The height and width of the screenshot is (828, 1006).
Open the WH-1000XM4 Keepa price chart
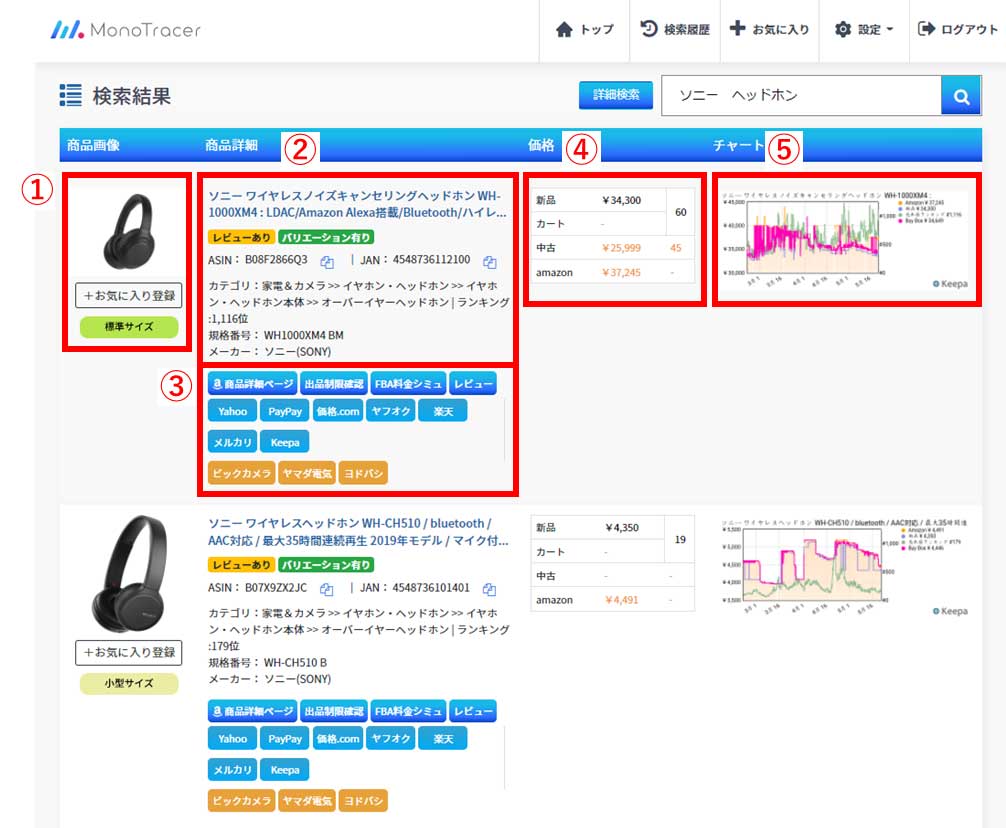coord(846,239)
